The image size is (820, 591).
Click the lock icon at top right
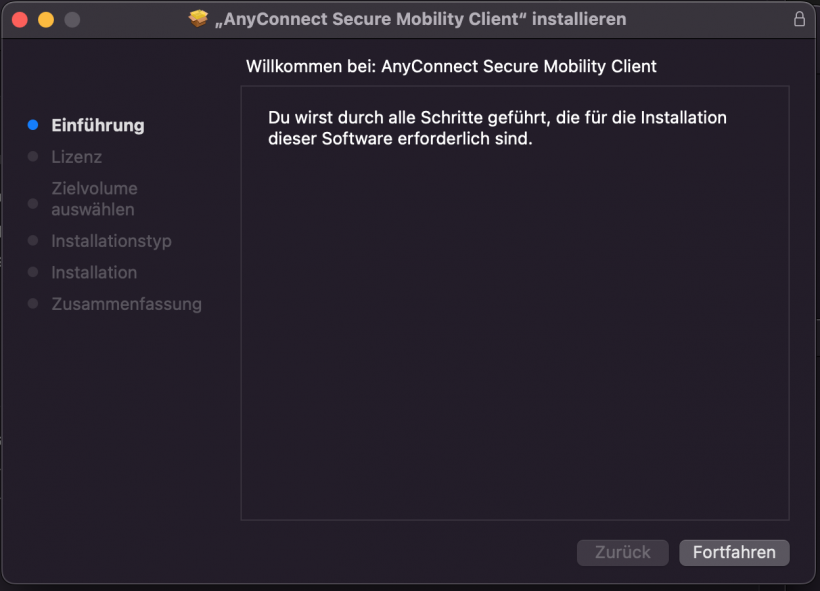(798, 18)
